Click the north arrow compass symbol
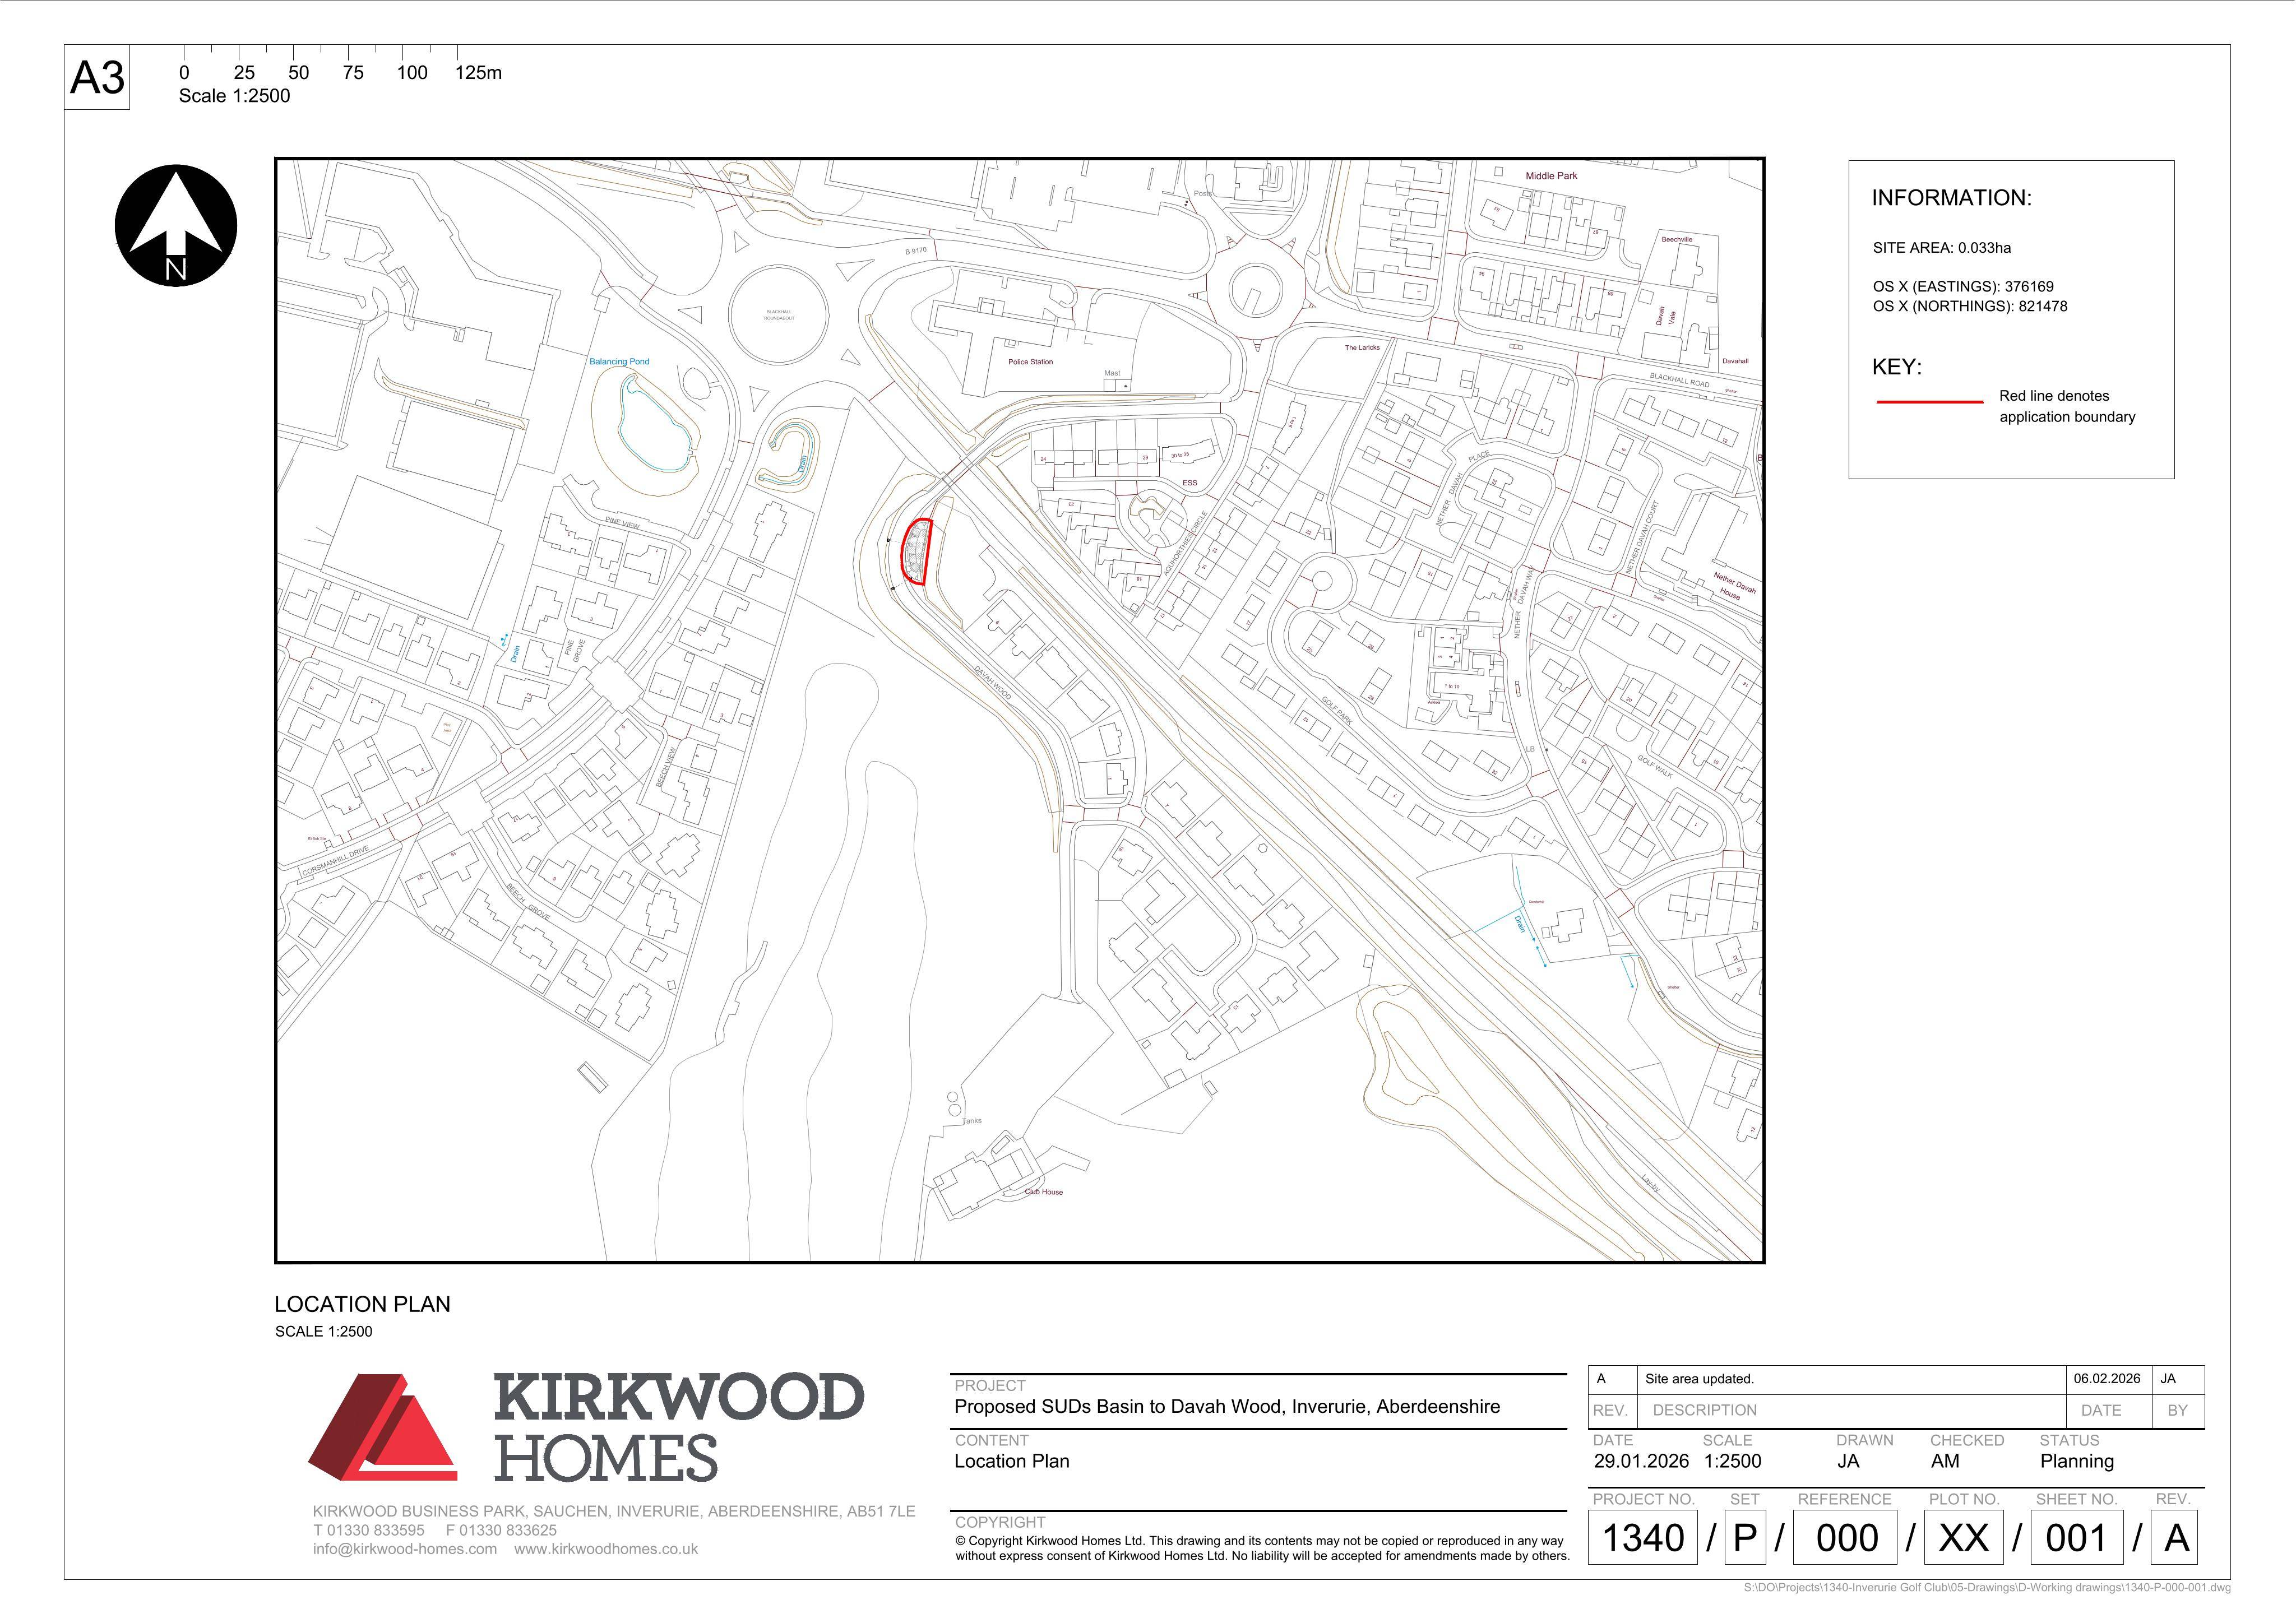 176,226
